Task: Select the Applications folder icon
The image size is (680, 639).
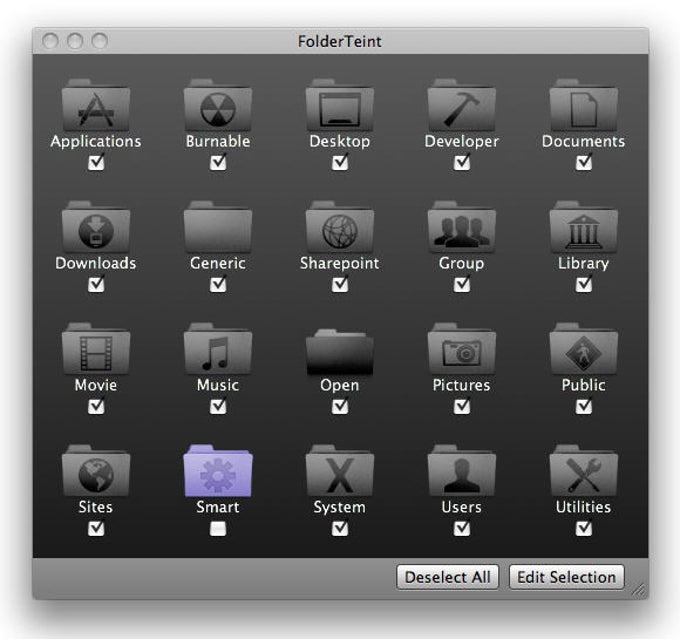Action: click(x=96, y=105)
